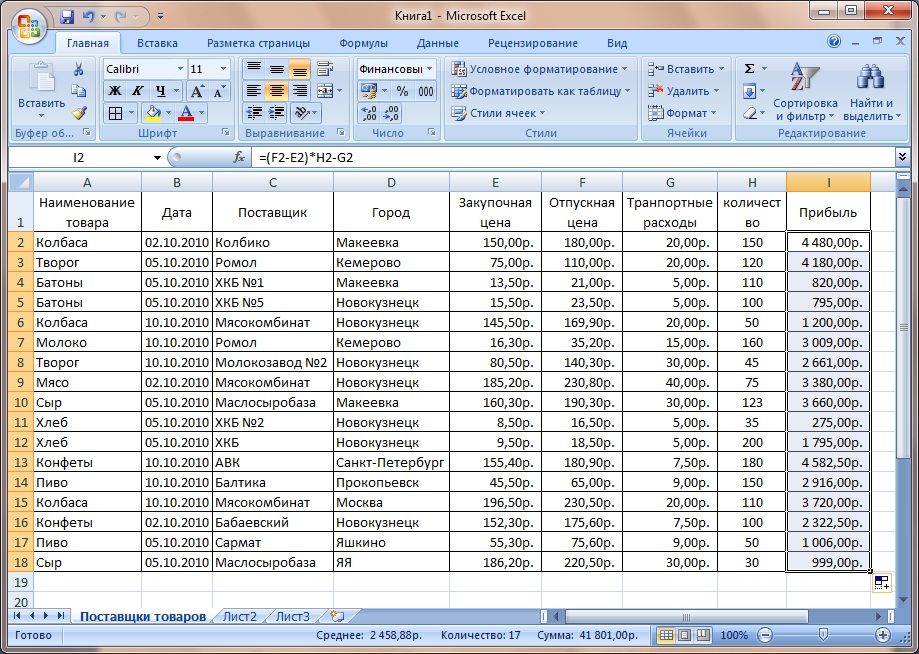Open the Вставка ribbon tab

(157, 43)
